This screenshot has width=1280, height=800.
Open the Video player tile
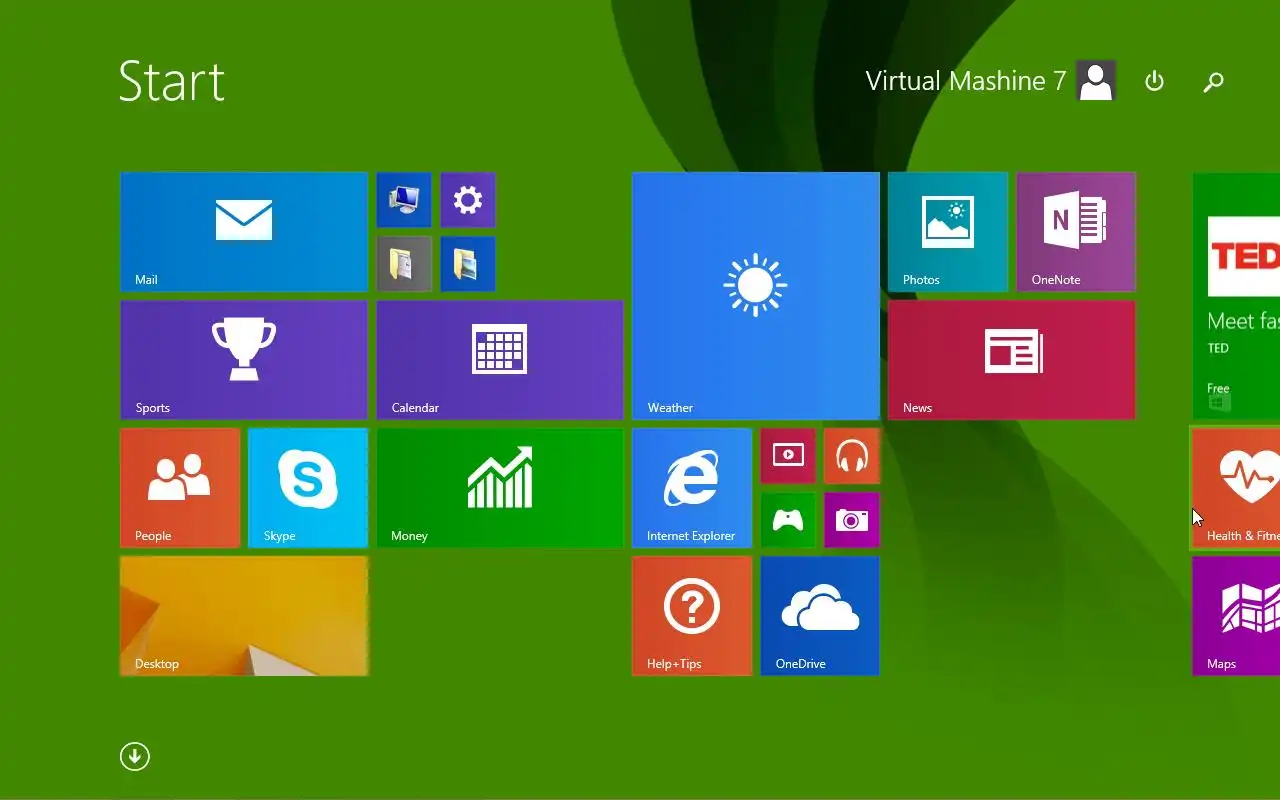788,456
